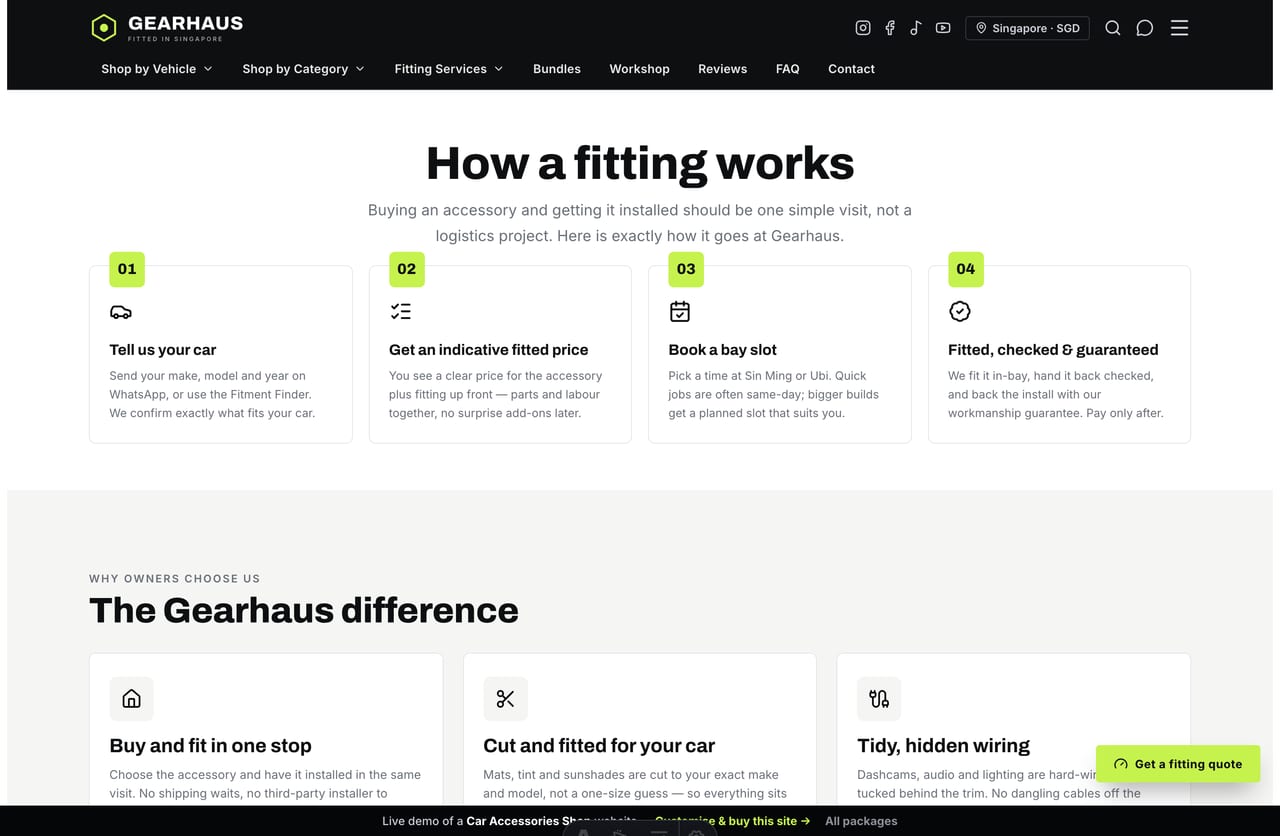Click the WHY OWNERS CHOOSE US label
The width and height of the screenshot is (1280, 836).
(174, 578)
